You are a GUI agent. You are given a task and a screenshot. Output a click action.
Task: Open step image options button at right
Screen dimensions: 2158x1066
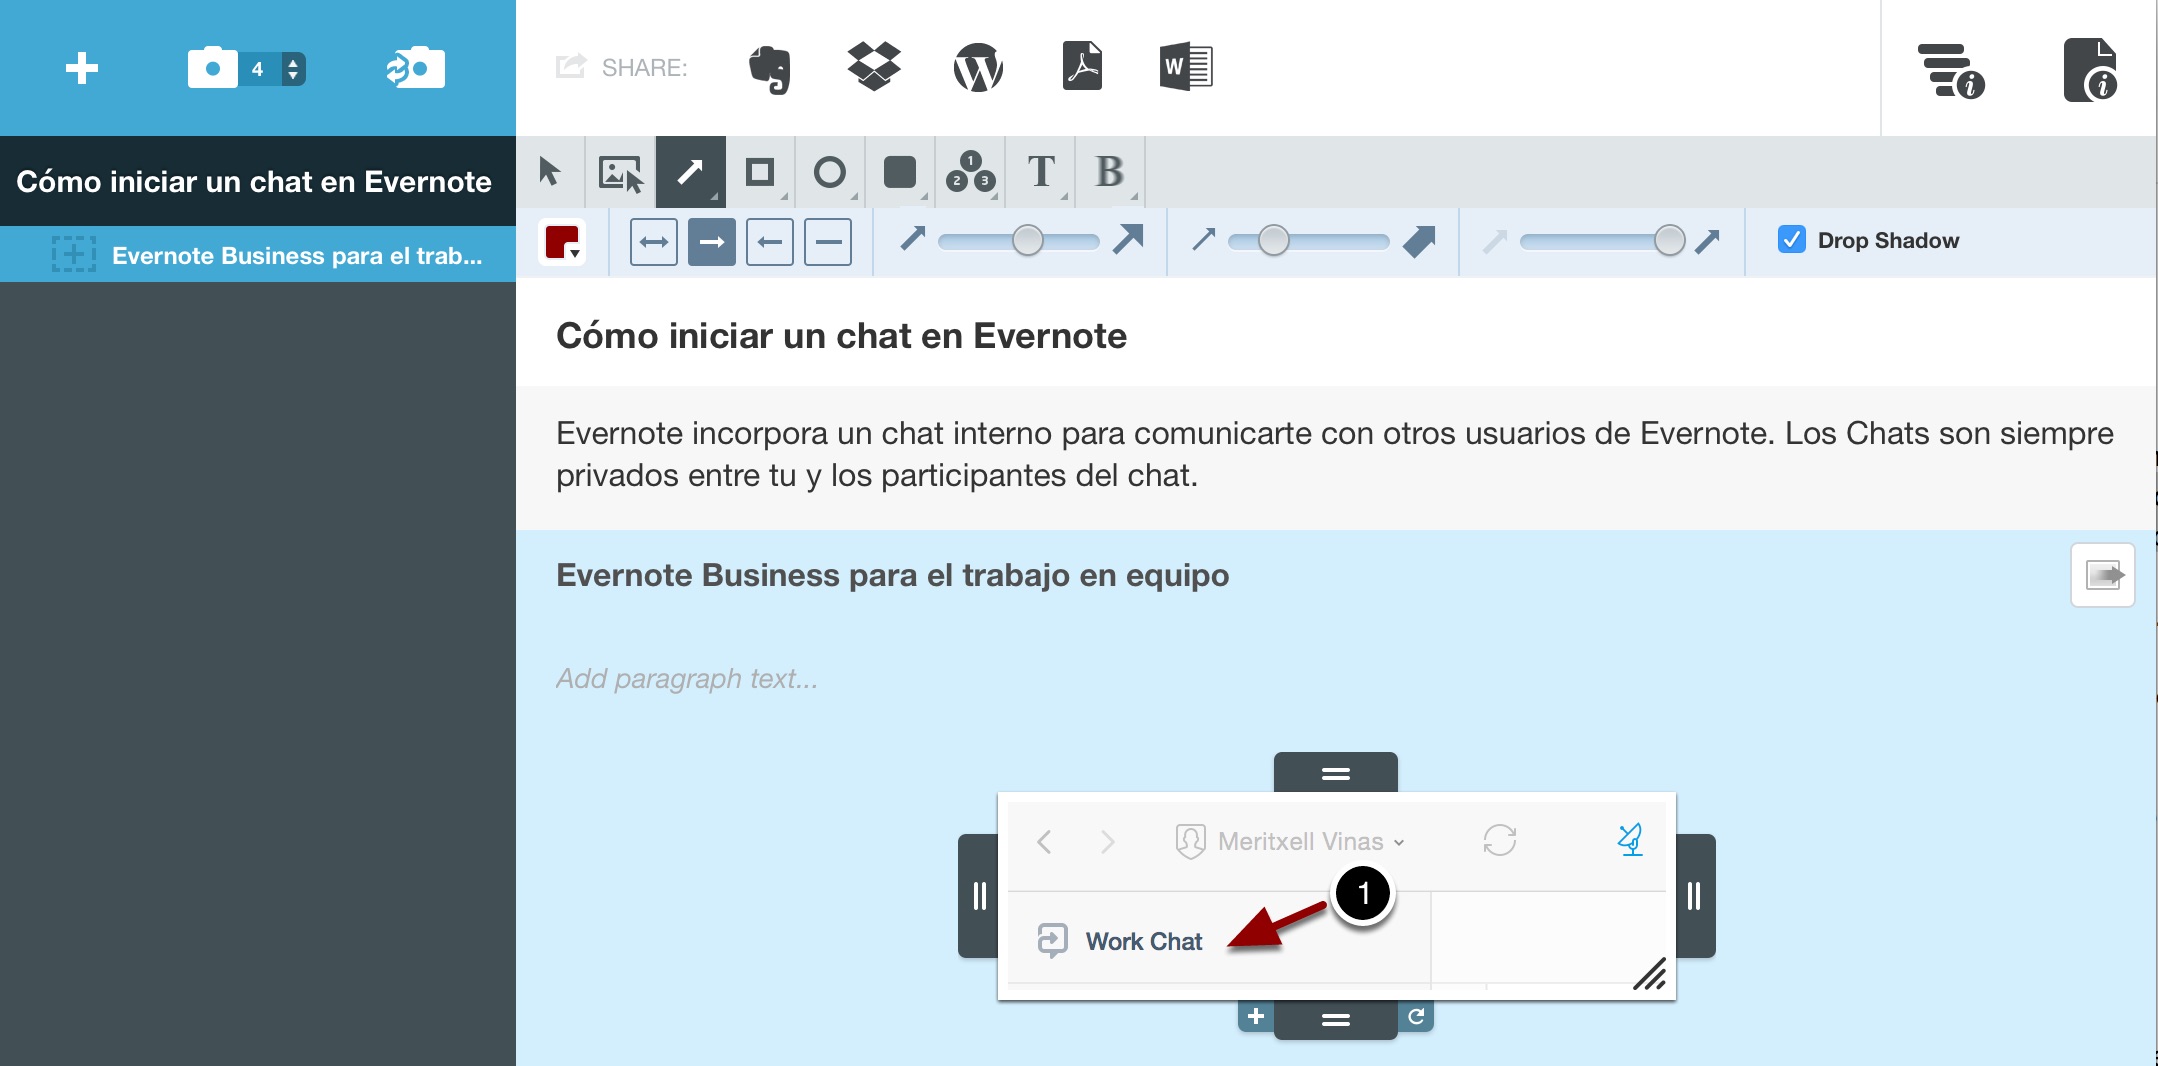coord(2102,575)
